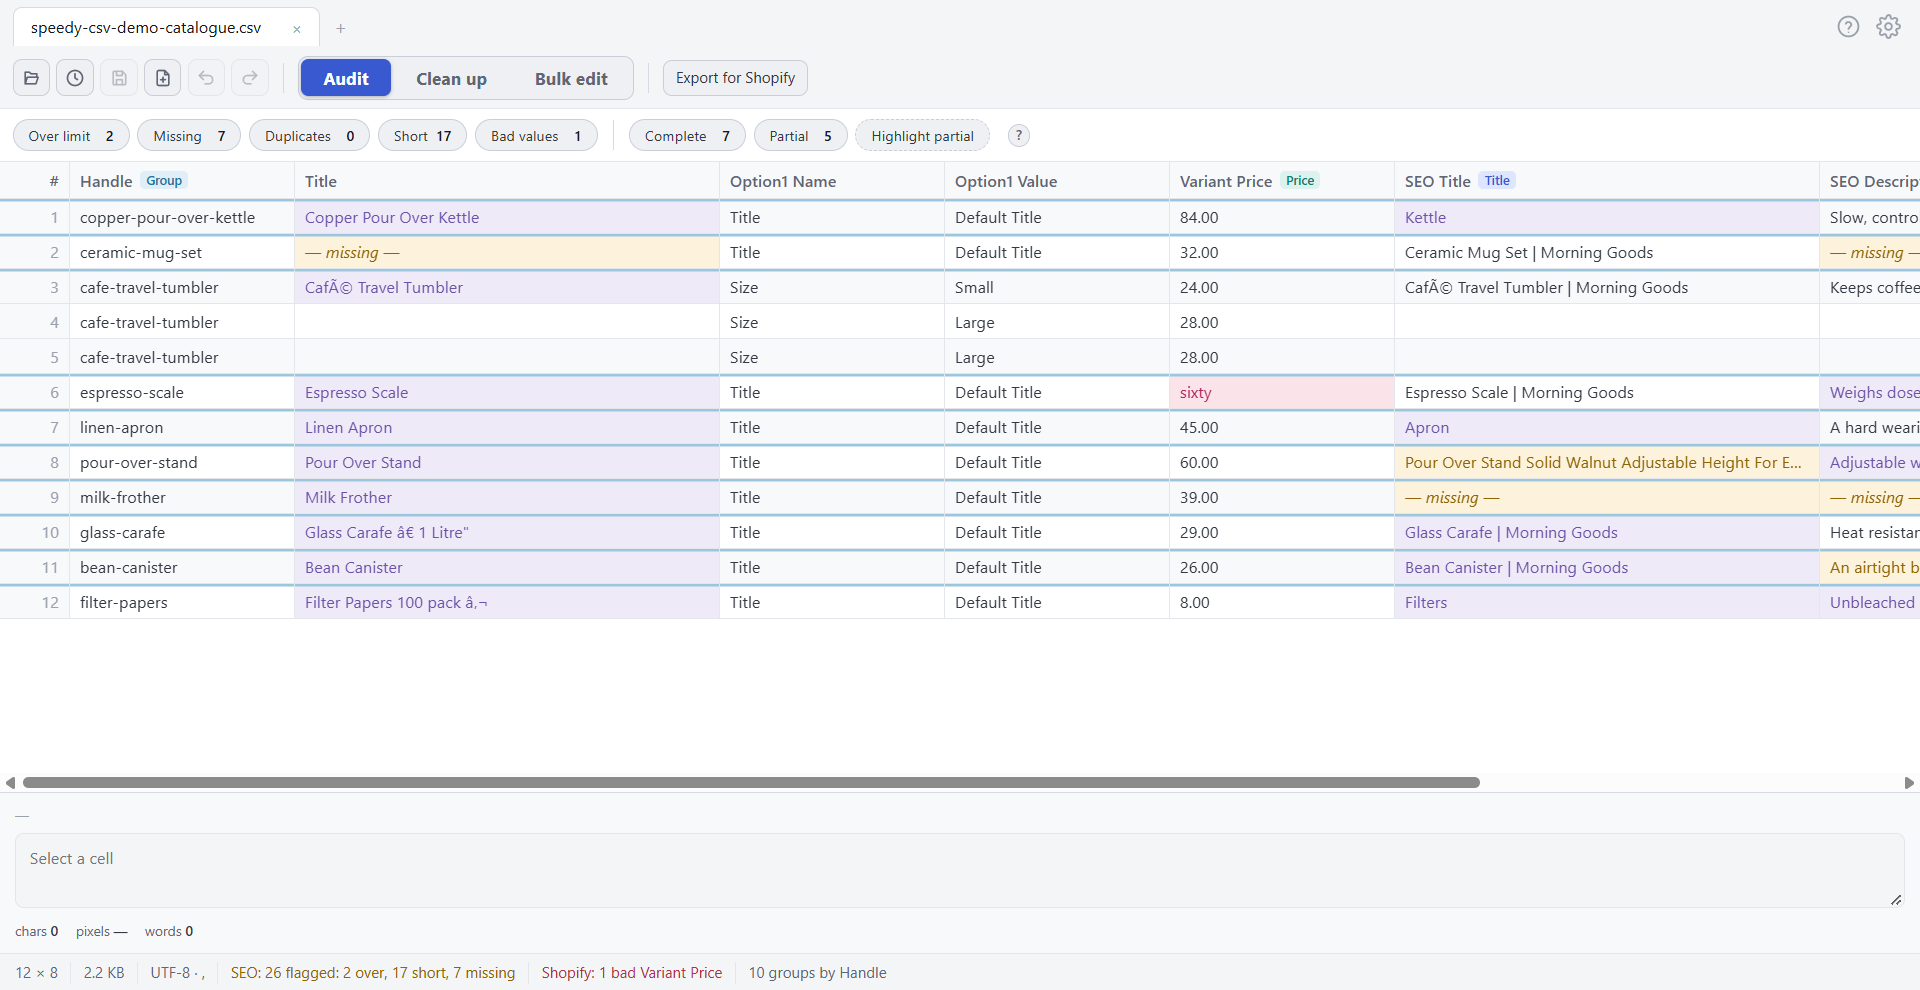Click the SEO flagged summary in the status bar
This screenshot has width=1920, height=990.
pyautogui.click(x=373, y=973)
